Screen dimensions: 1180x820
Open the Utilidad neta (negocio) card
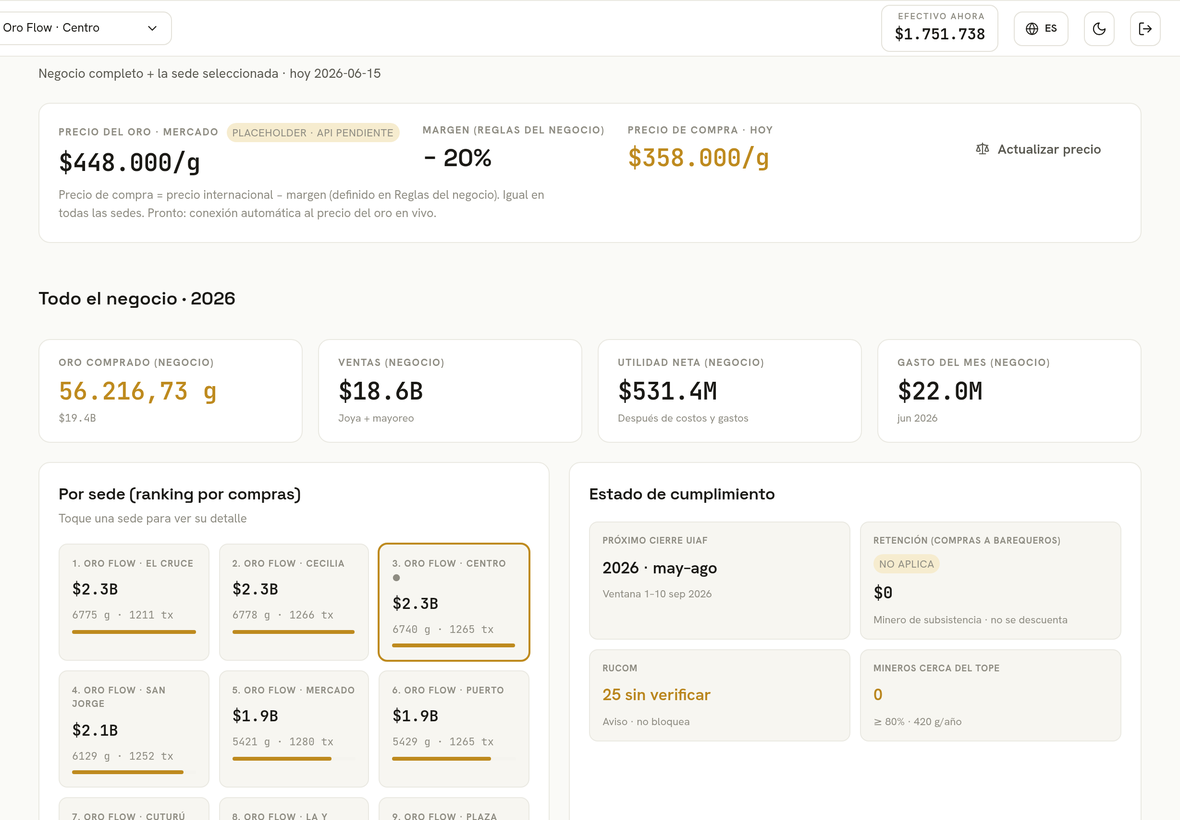click(x=729, y=390)
